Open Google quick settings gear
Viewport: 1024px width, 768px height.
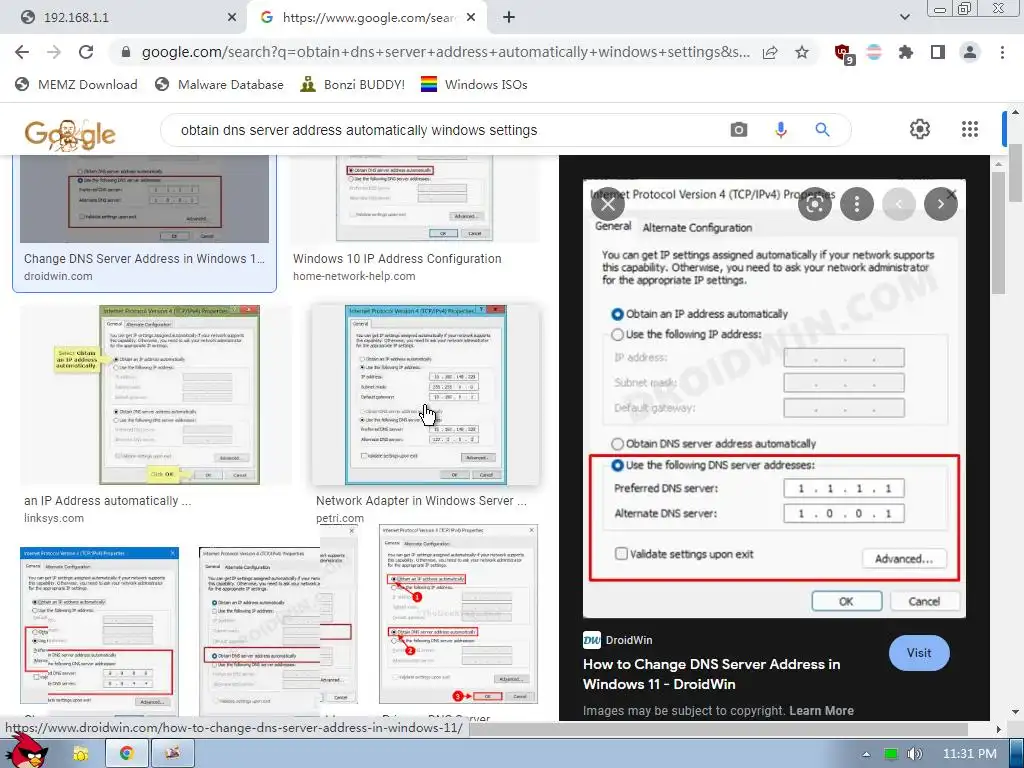[920, 129]
